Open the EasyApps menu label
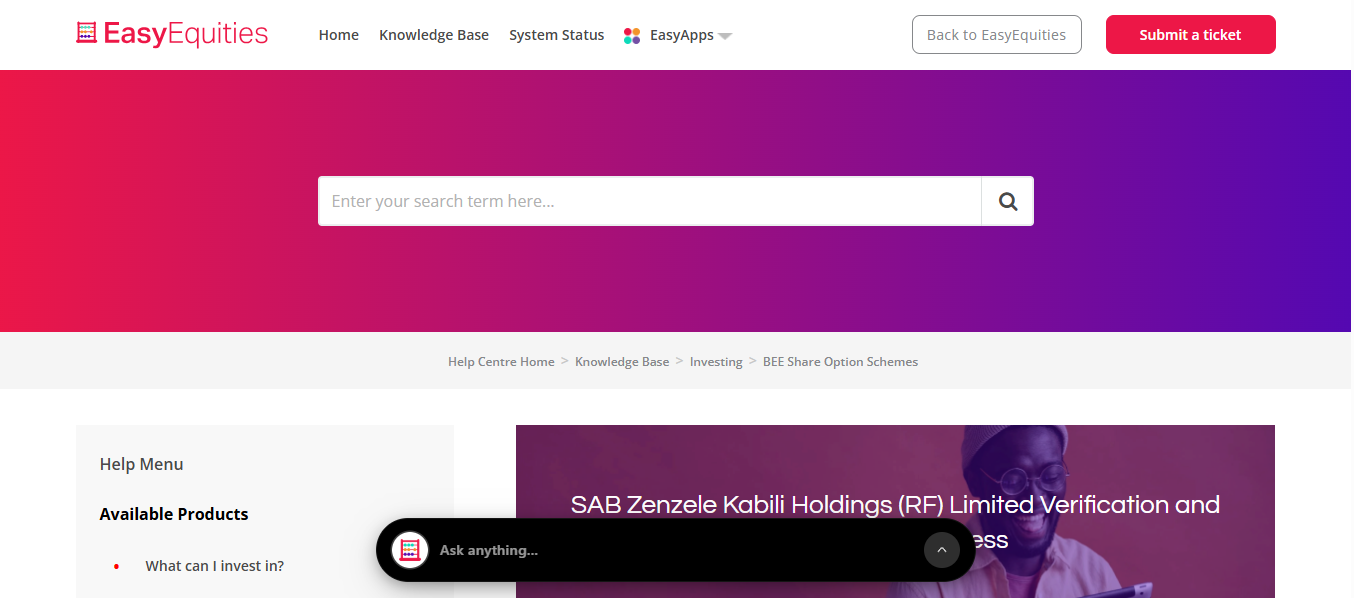Image resolution: width=1354 pixels, height=598 pixels. (x=682, y=35)
